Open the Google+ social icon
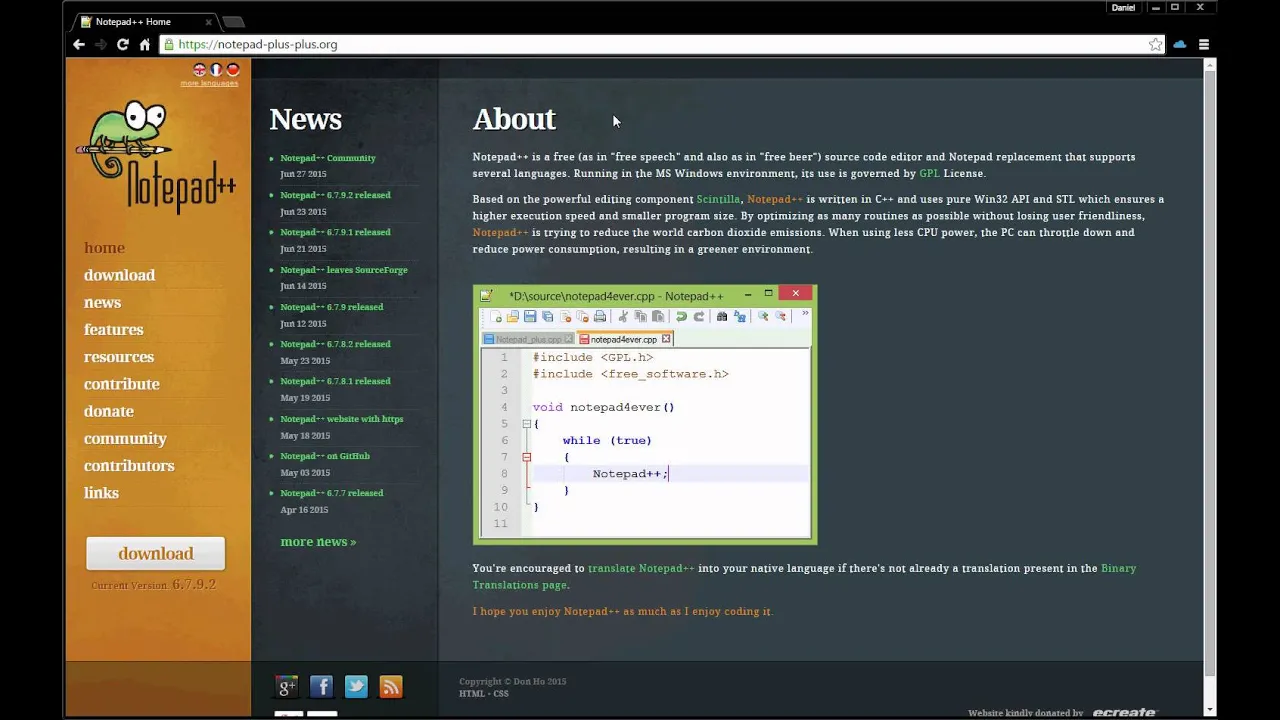The height and width of the screenshot is (720, 1280). click(x=287, y=686)
